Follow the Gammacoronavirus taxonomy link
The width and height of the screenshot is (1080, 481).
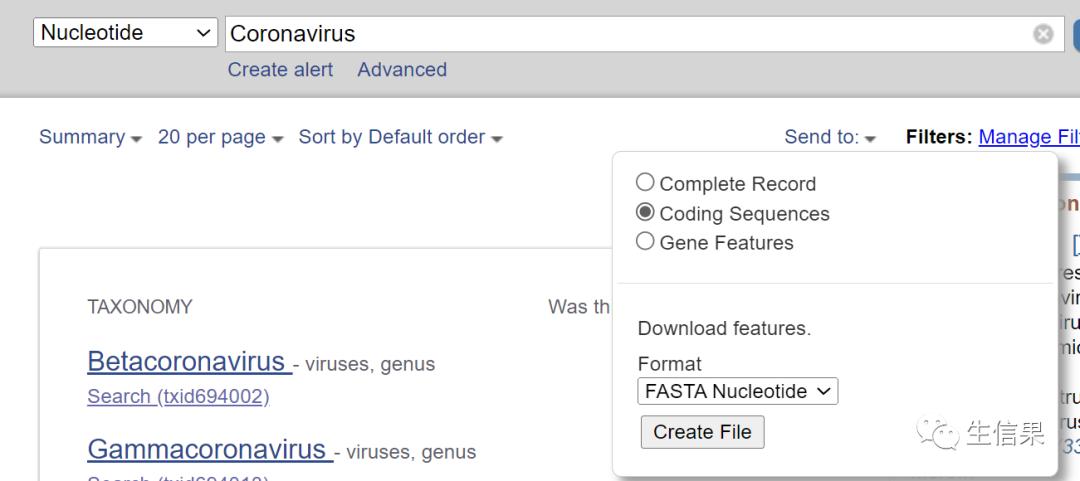[x=209, y=450]
